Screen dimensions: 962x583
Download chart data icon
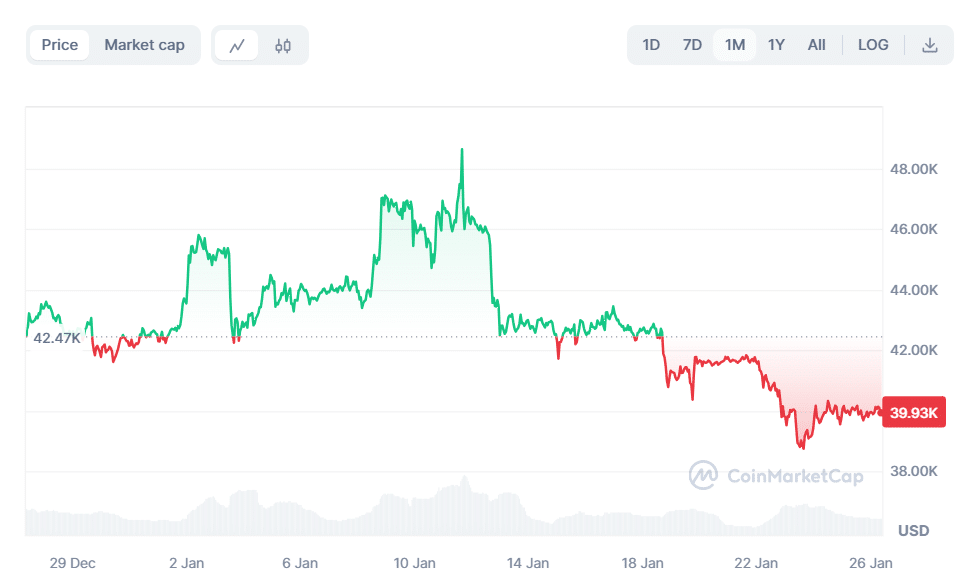click(930, 45)
